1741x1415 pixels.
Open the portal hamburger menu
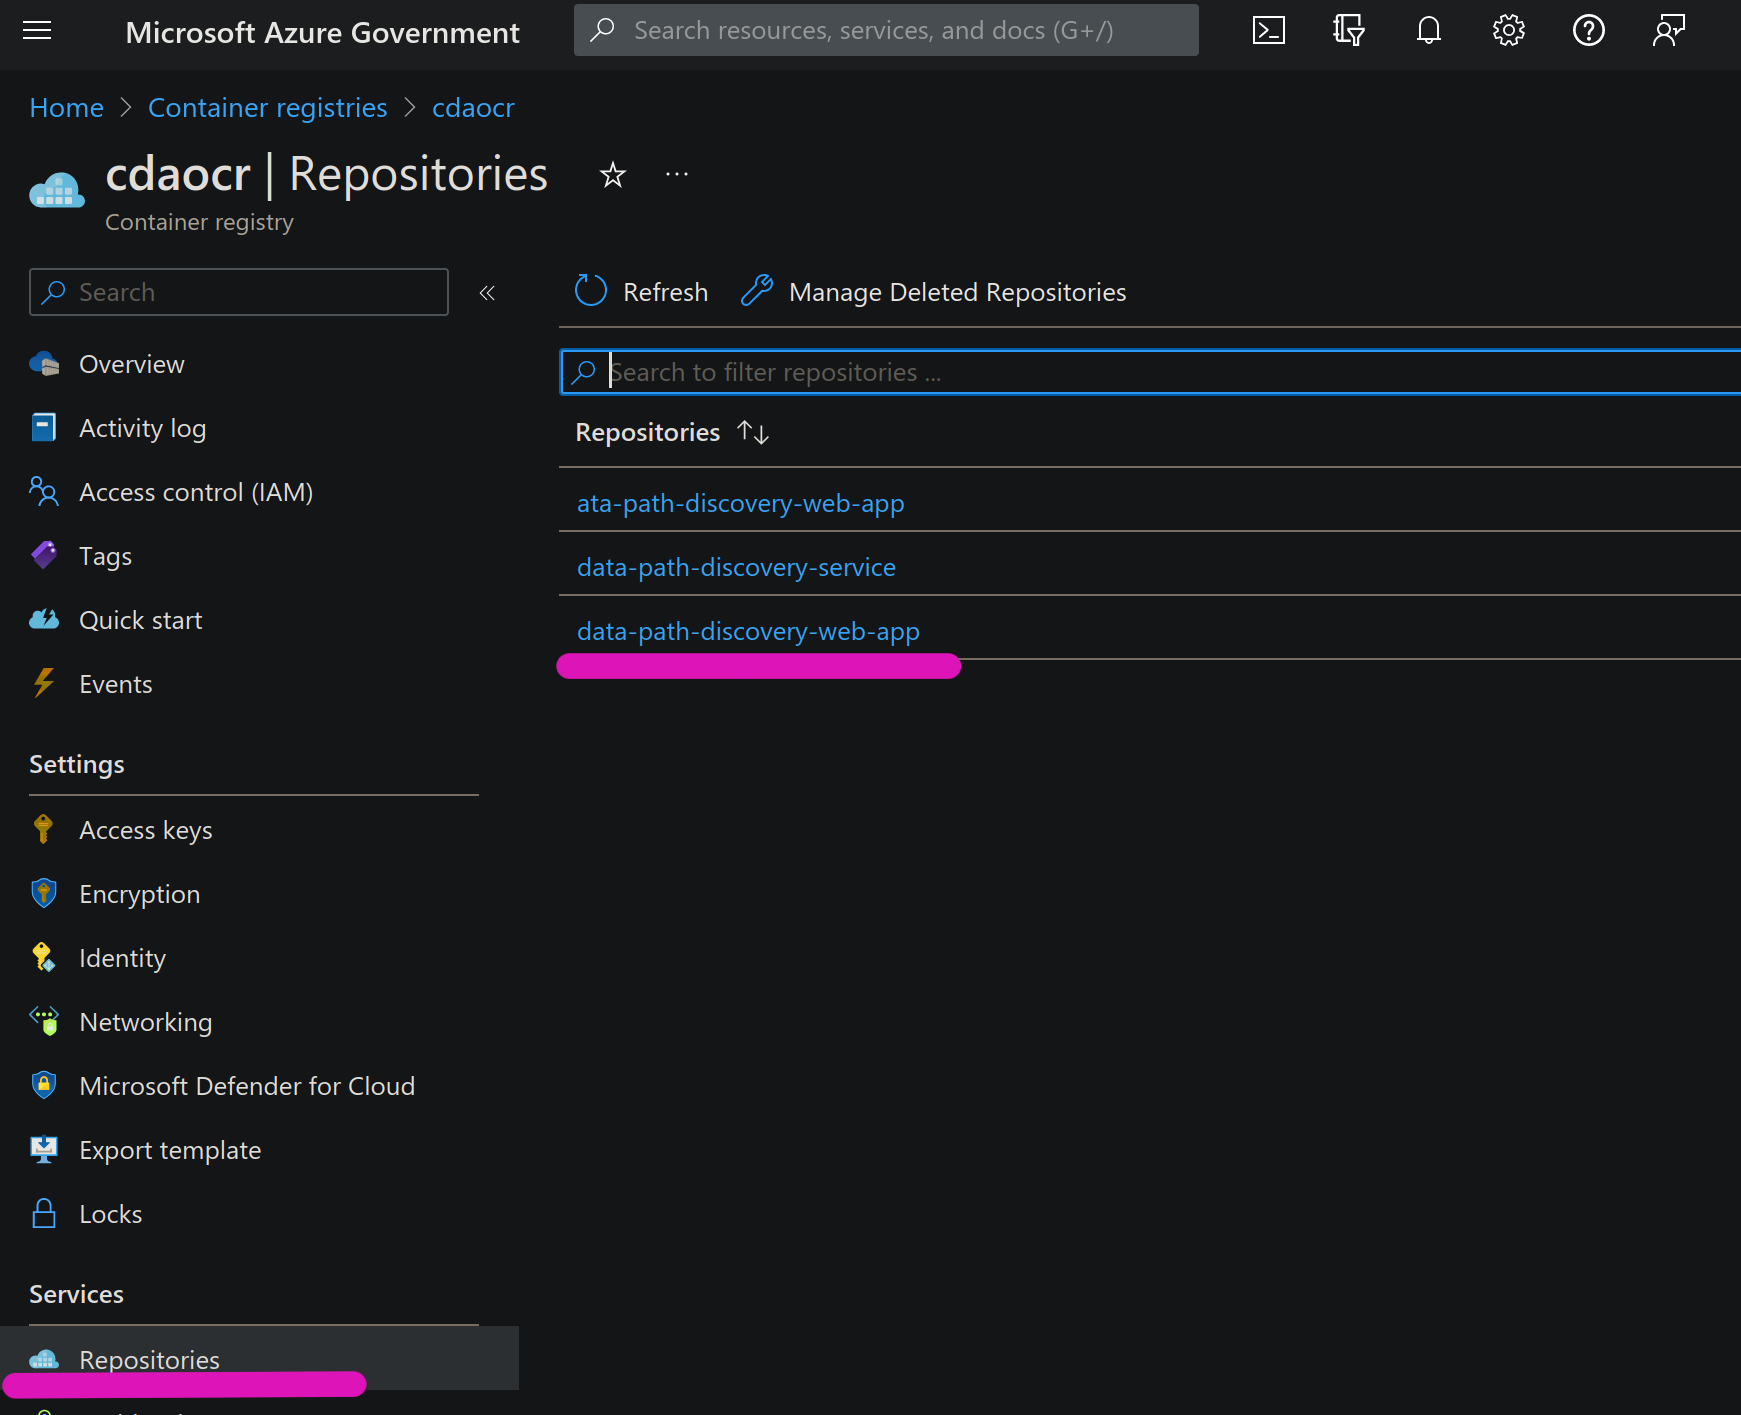pyautogui.click(x=37, y=31)
